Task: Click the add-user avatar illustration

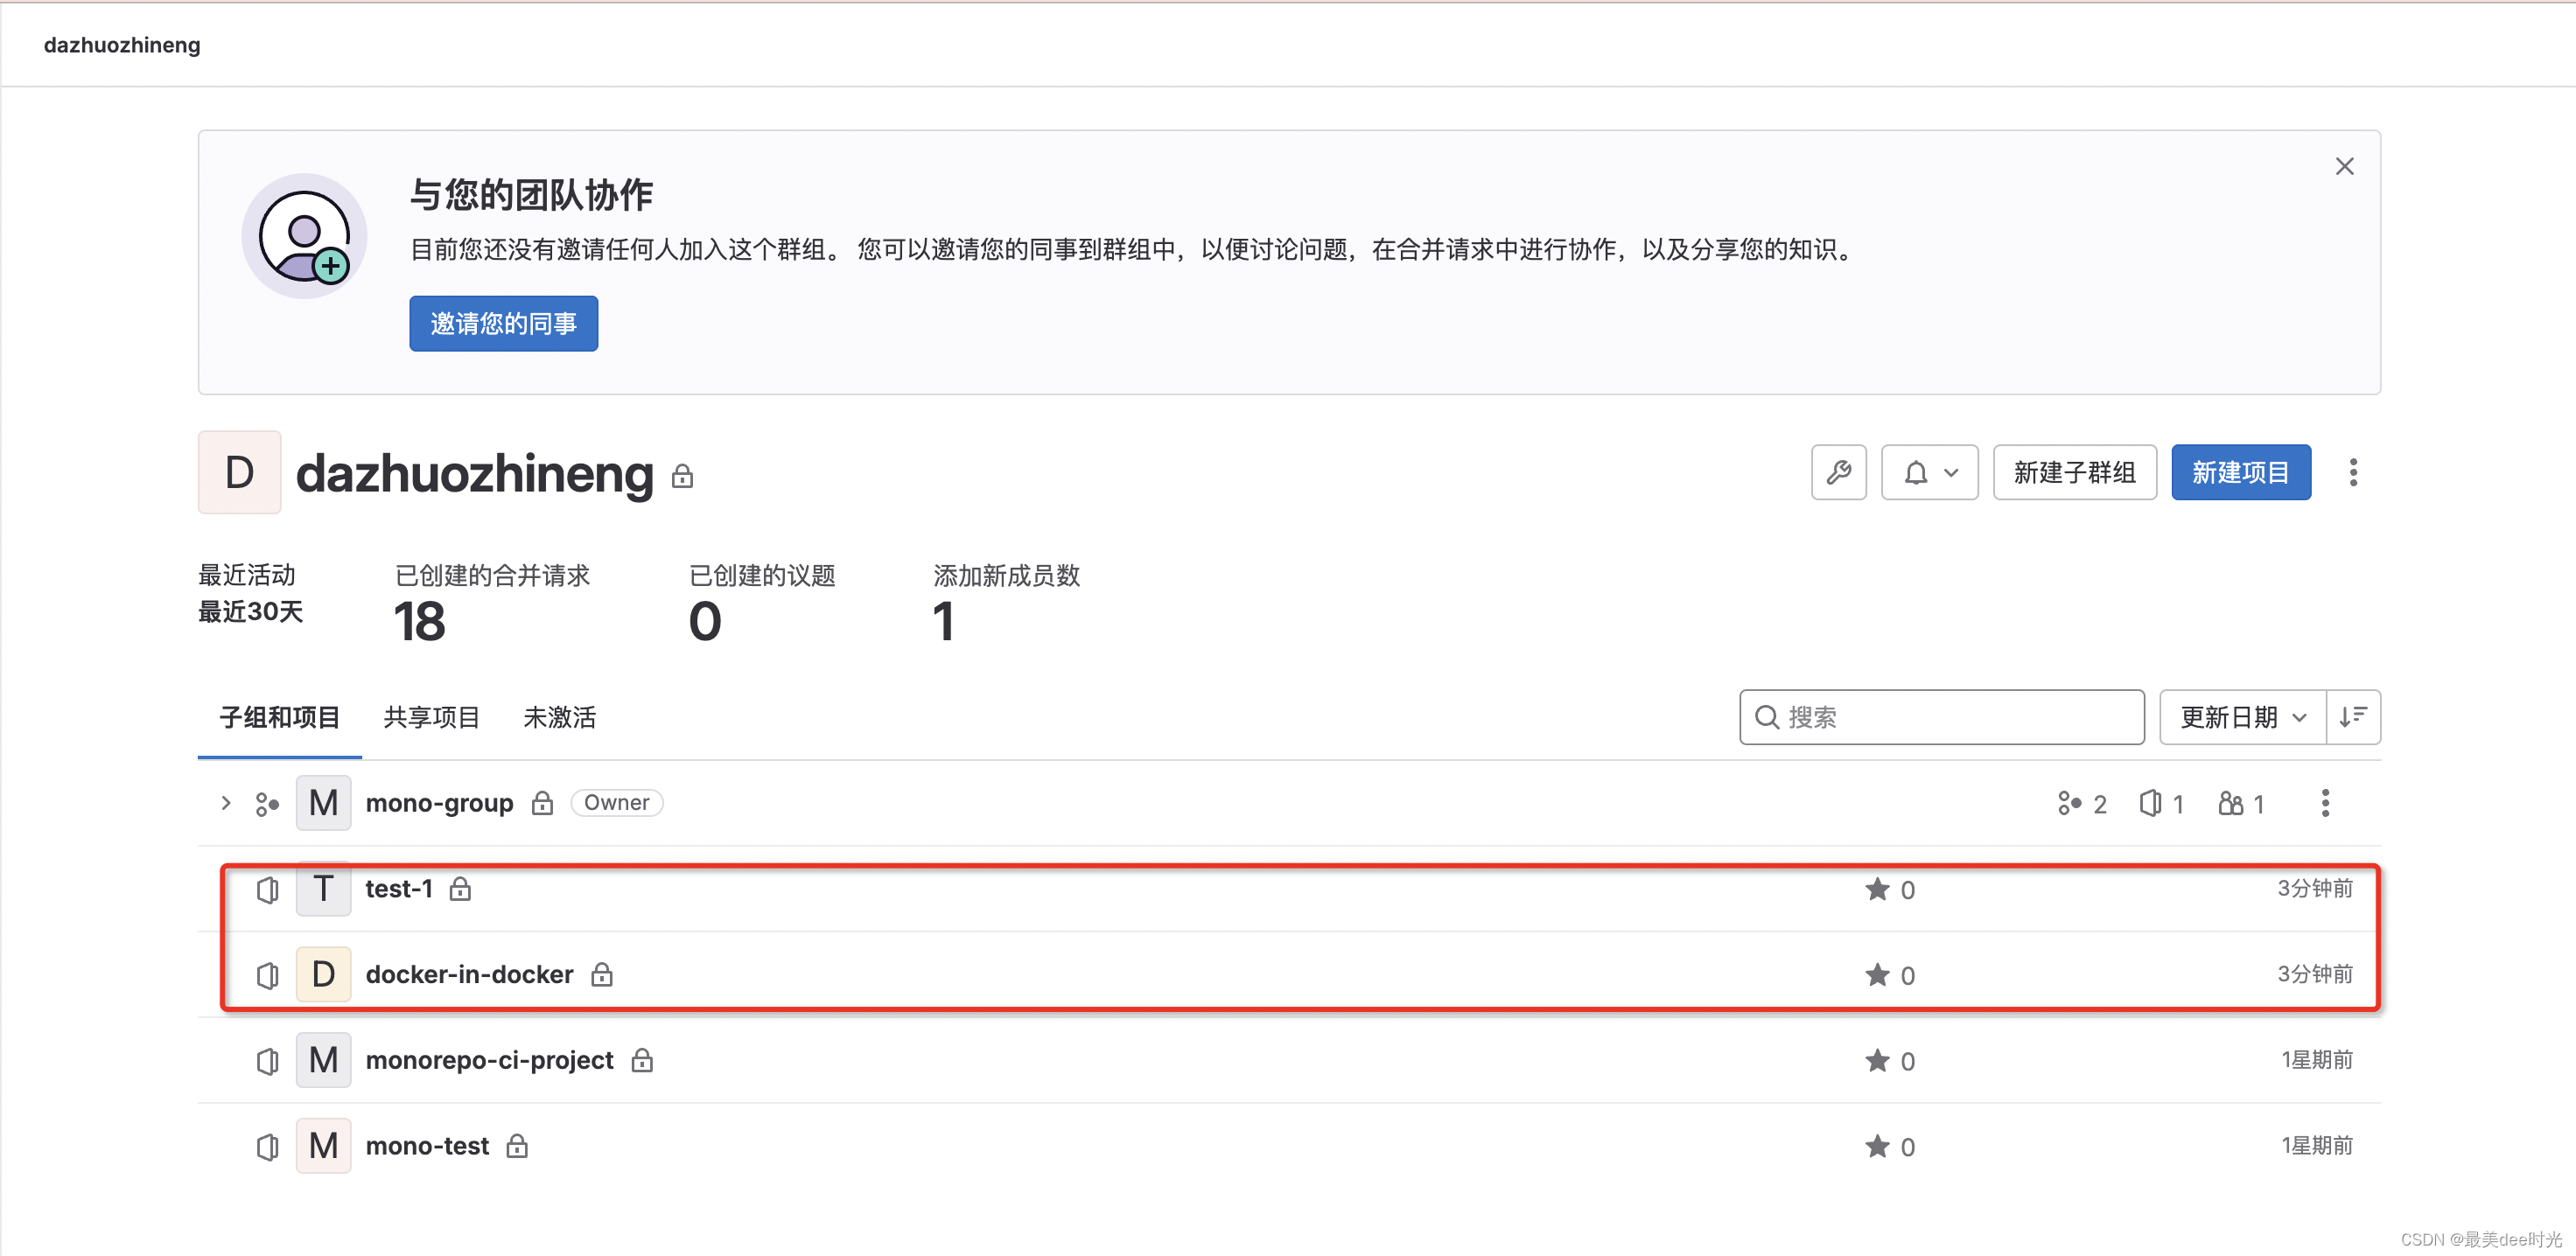Action: 304,236
